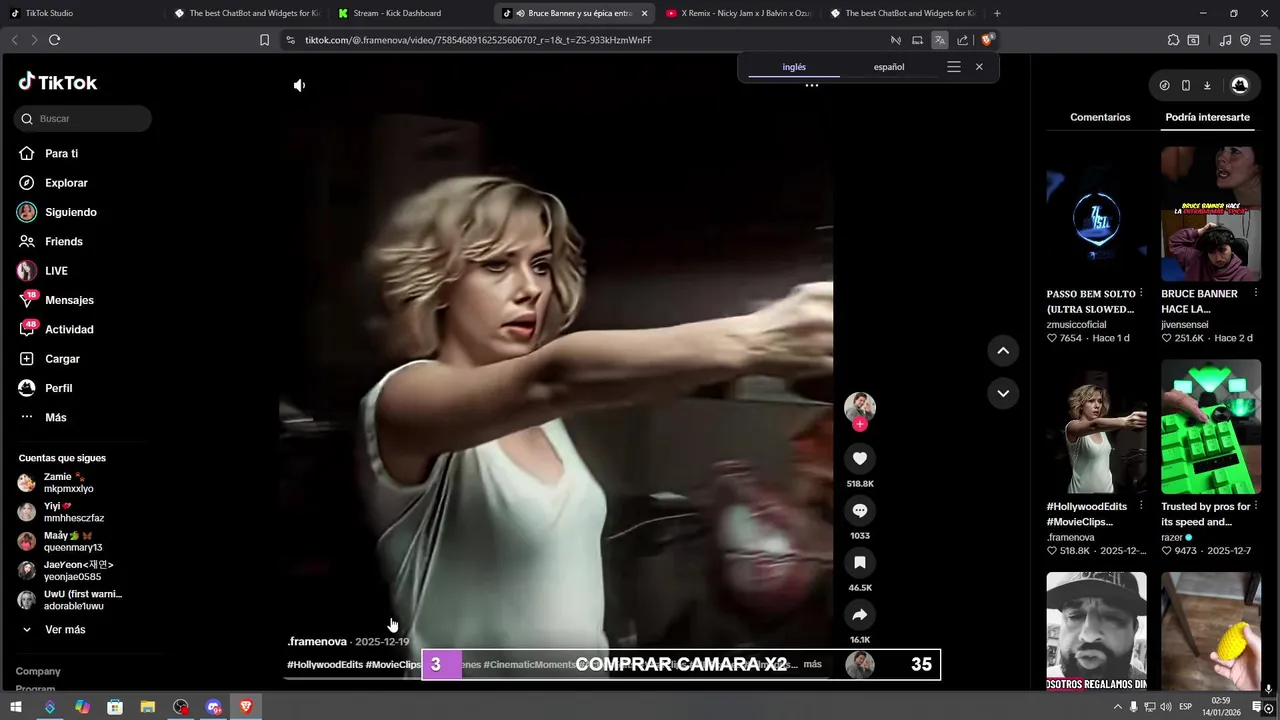1280x720 pixels.
Task: Like the video using the heart icon
Action: point(860,458)
